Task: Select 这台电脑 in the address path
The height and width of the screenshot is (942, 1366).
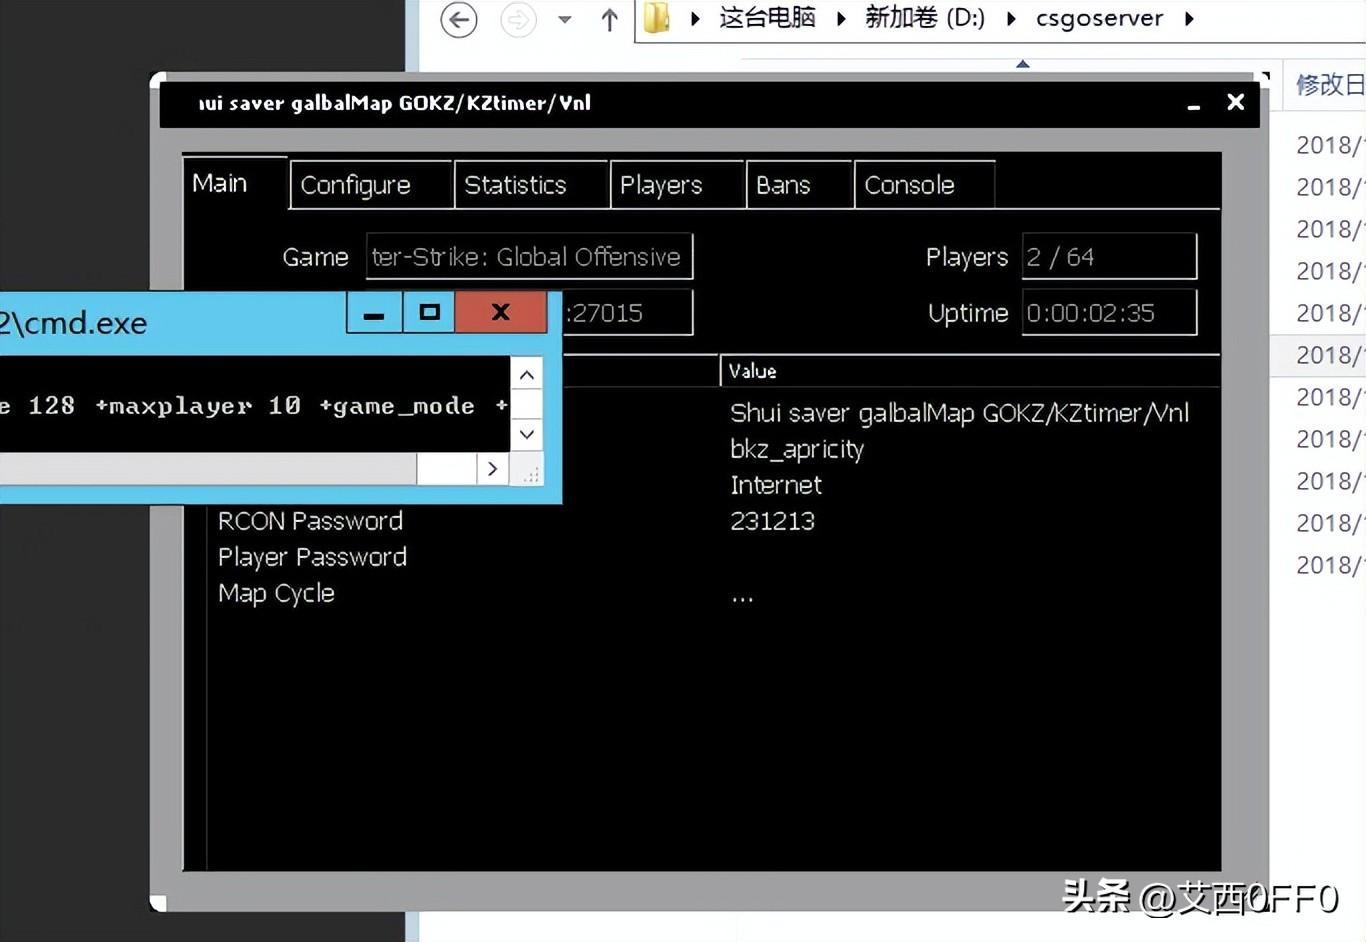Action: click(767, 18)
